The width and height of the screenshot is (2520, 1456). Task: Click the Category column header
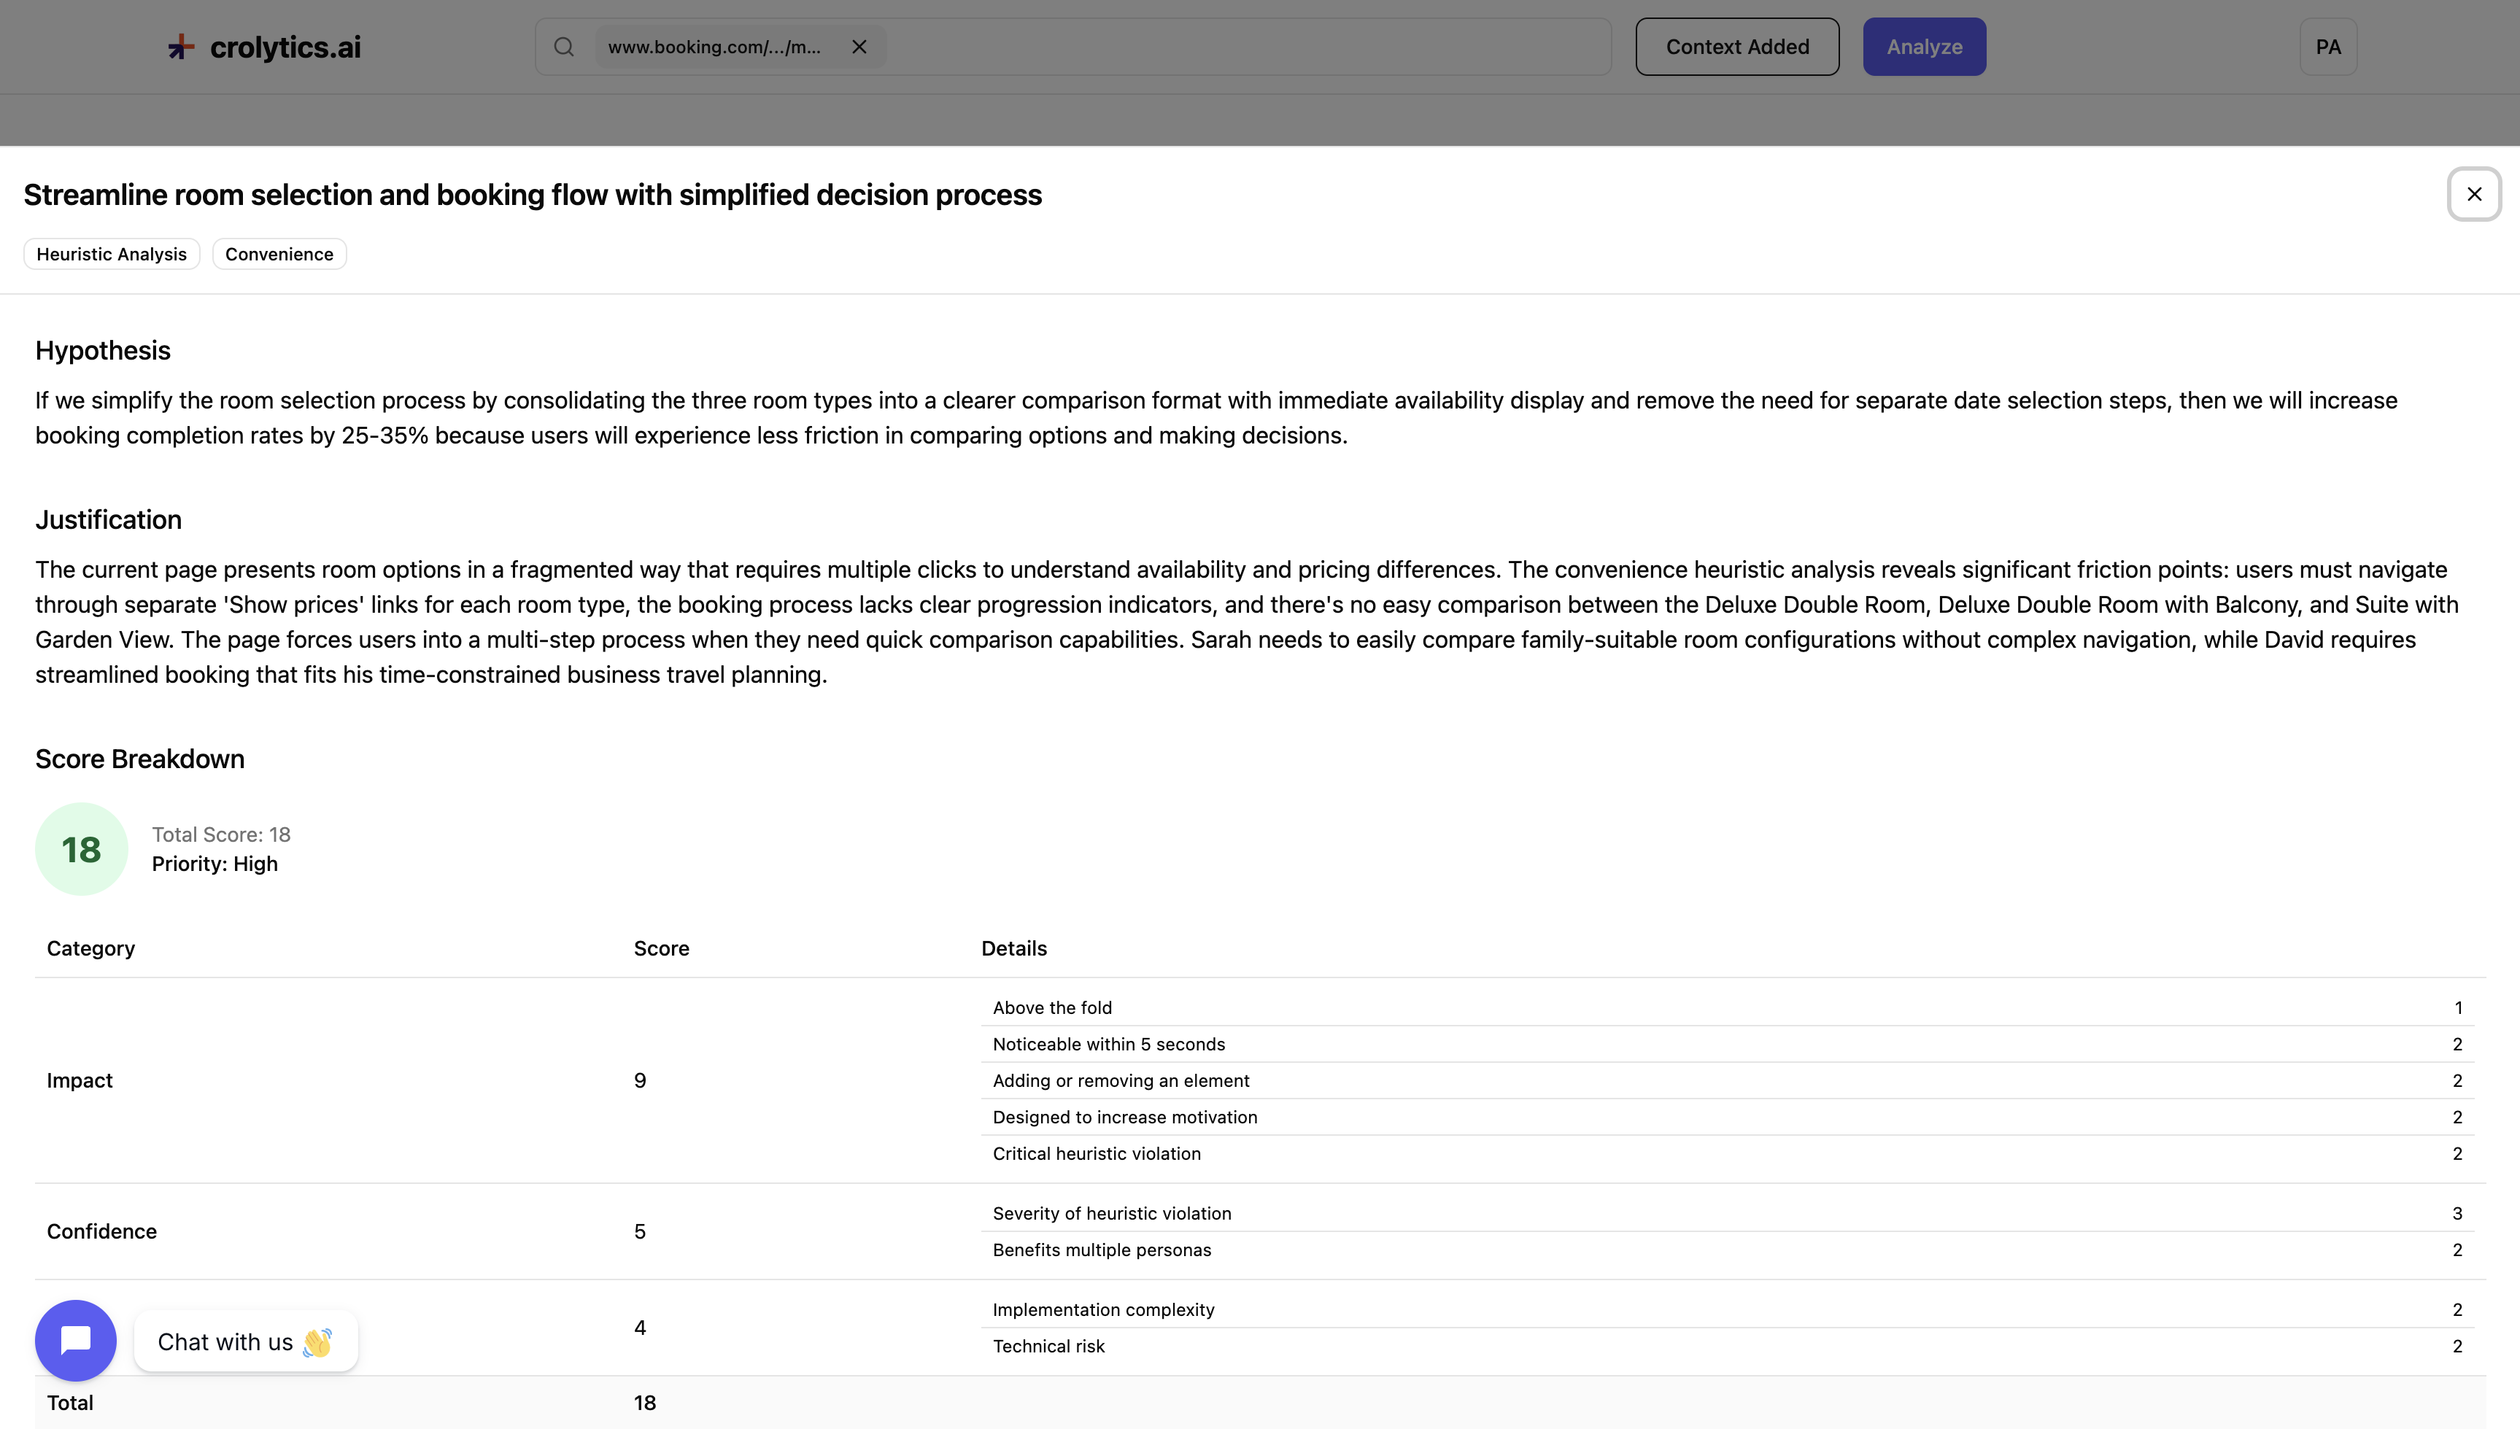(91, 949)
